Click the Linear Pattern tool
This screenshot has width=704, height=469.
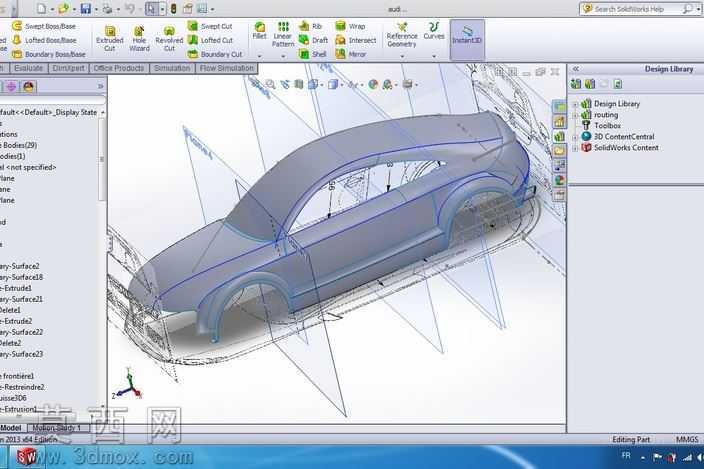pyautogui.click(x=283, y=35)
